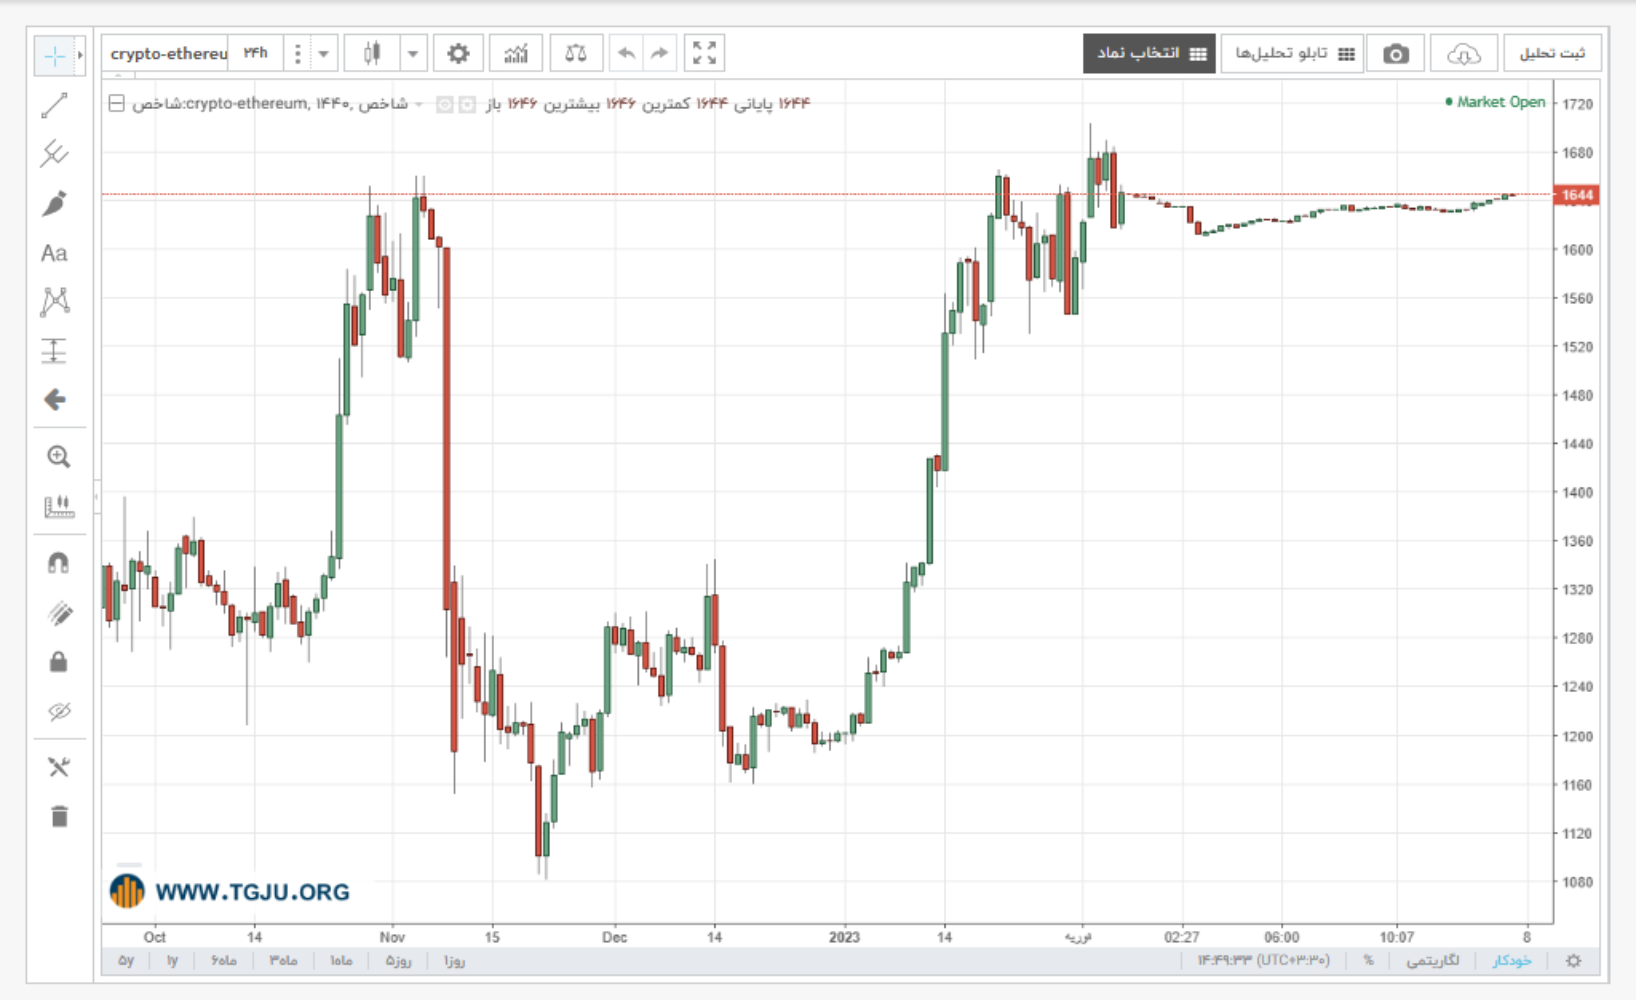Image resolution: width=1636 pixels, height=1000 pixels.
Task: Select the trend line drawing tool
Action: 55,105
